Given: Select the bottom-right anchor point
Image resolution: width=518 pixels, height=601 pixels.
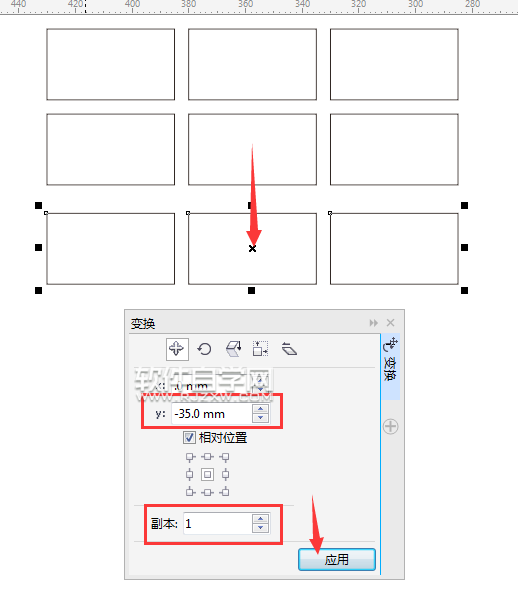Looking at the screenshot, I should pos(225,492).
